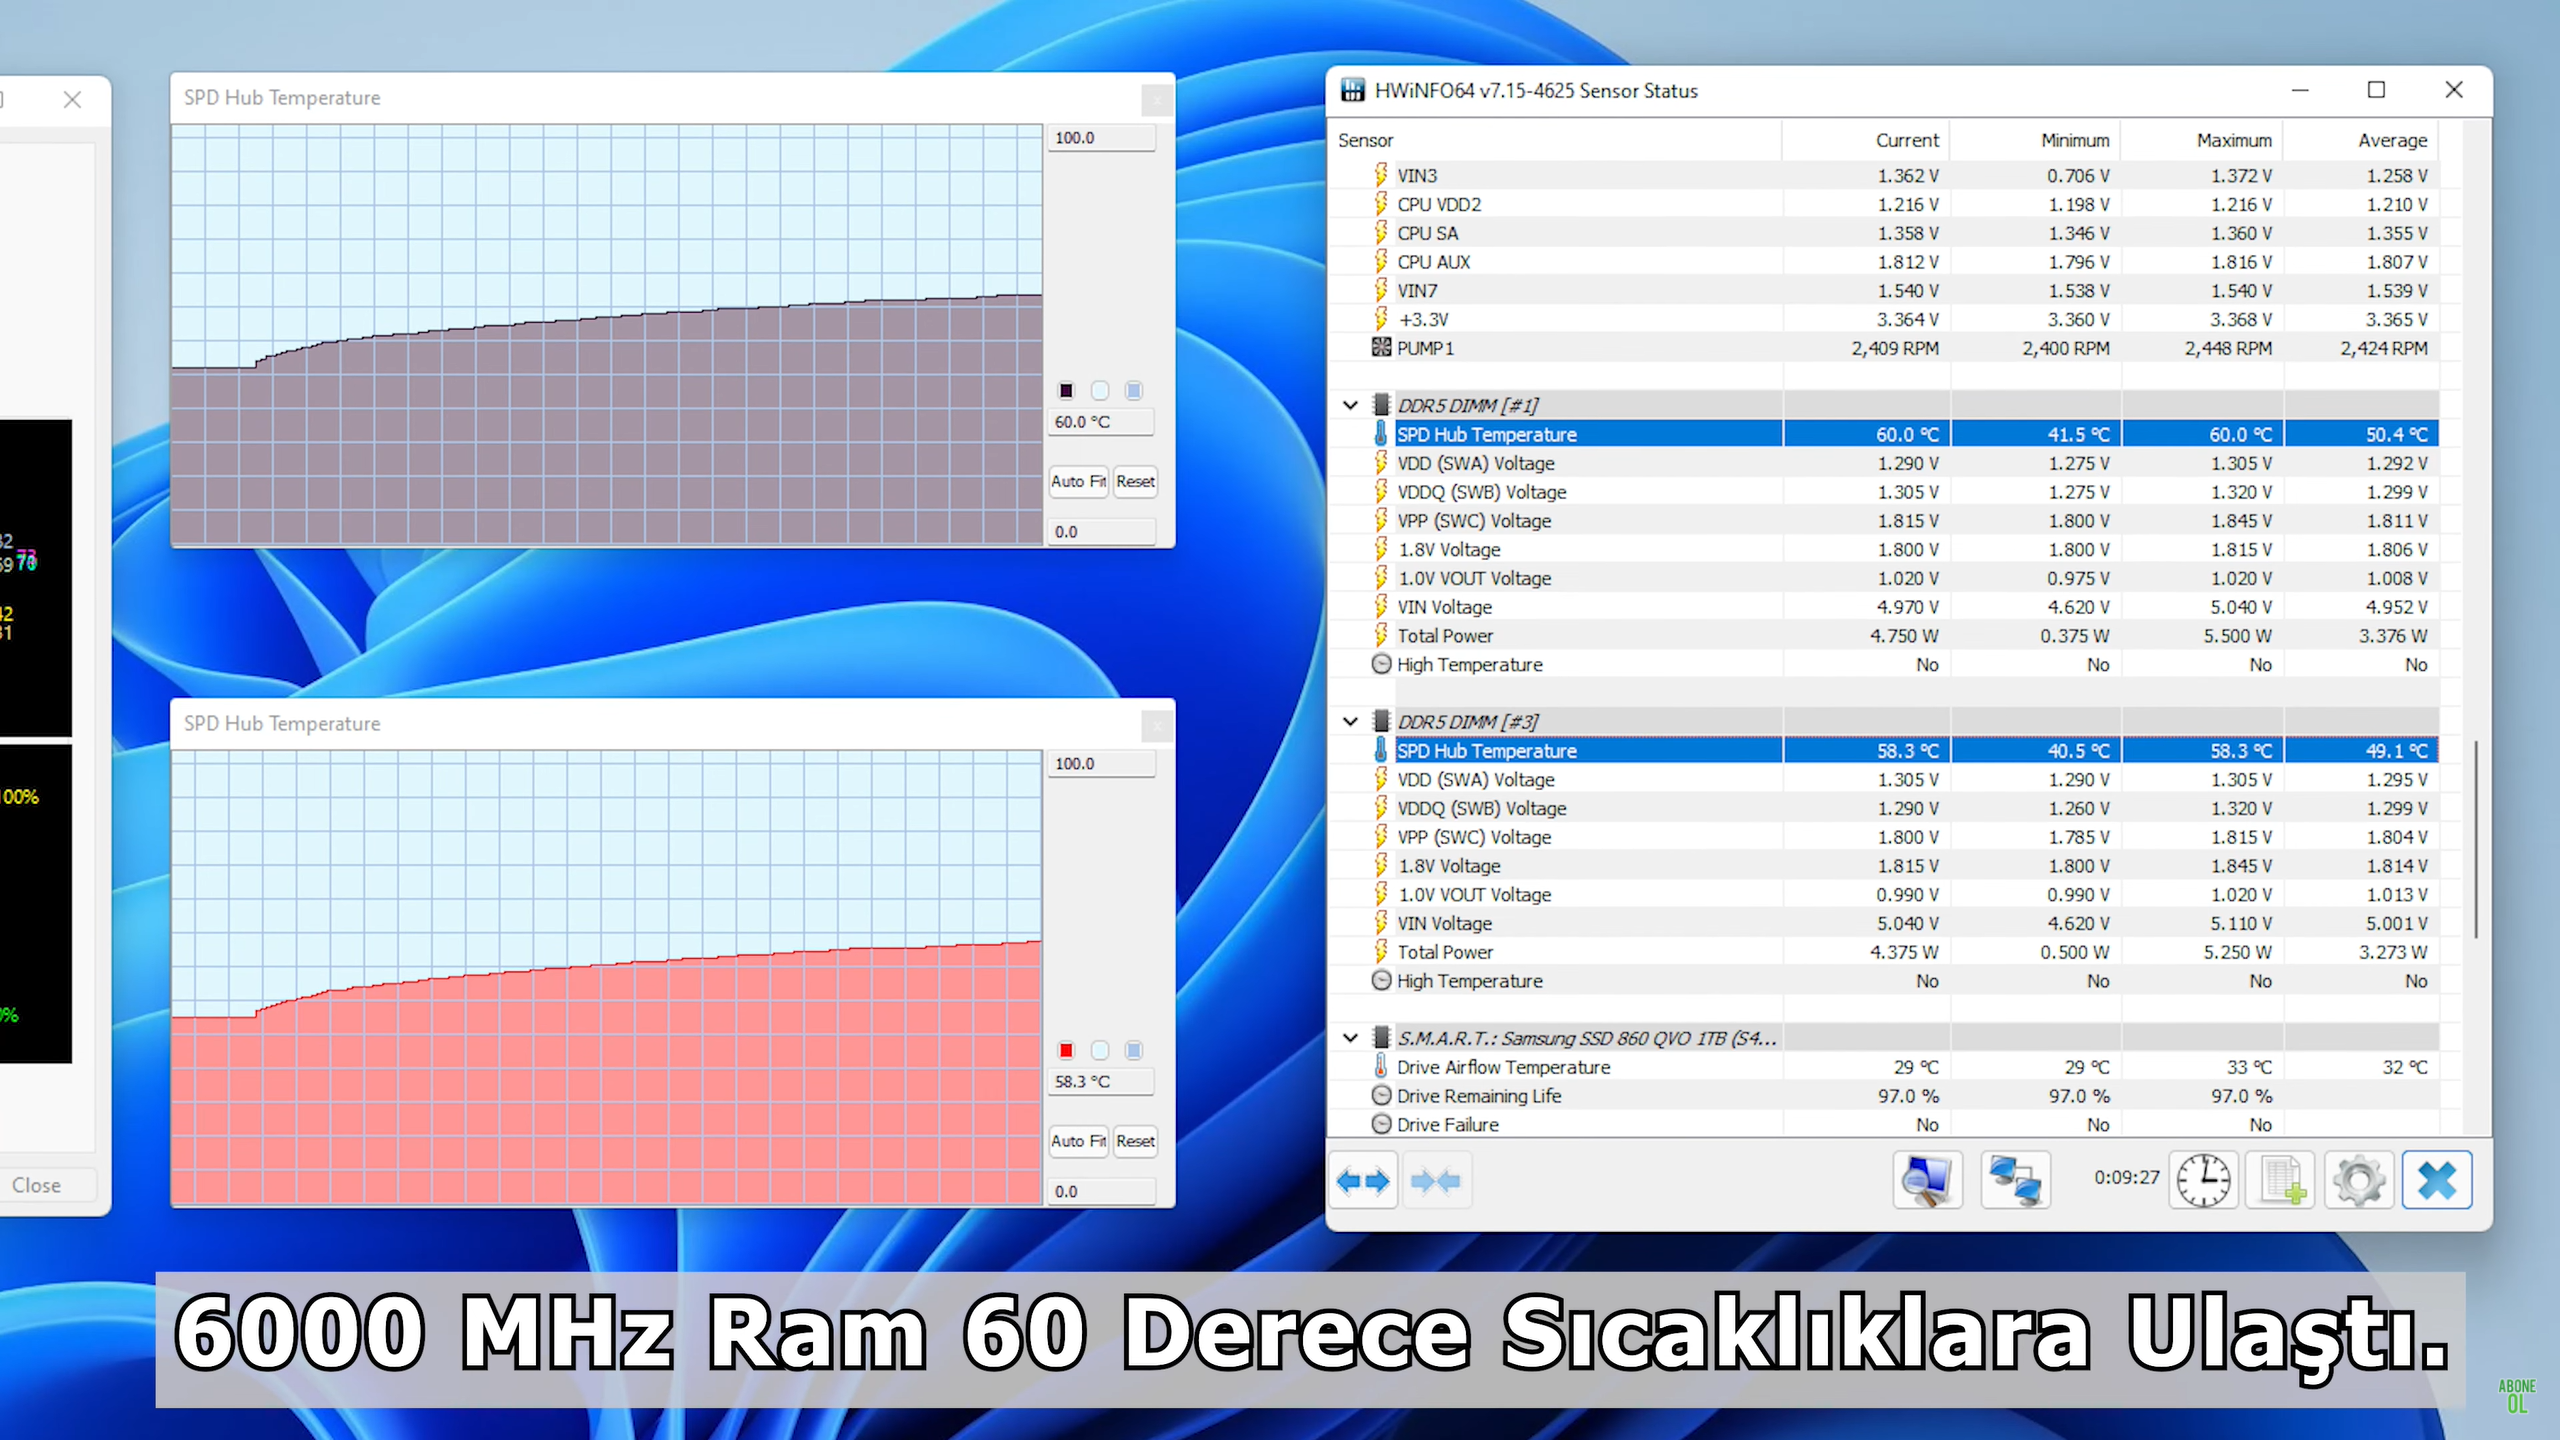This screenshot has width=2560, height=1440.
Task: Click the lightning icon beside CPU SA
Action: (1381, 232)
